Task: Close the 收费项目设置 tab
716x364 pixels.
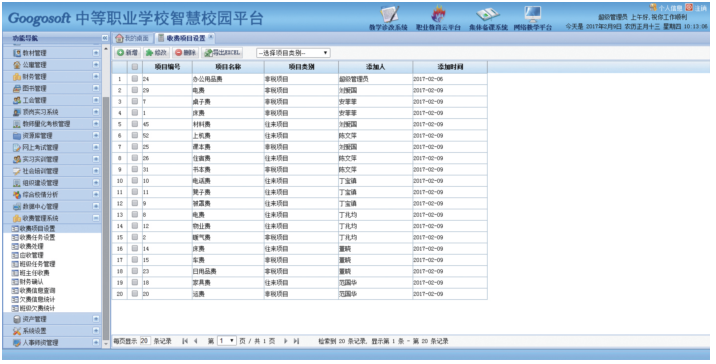Action: [211, 37]
